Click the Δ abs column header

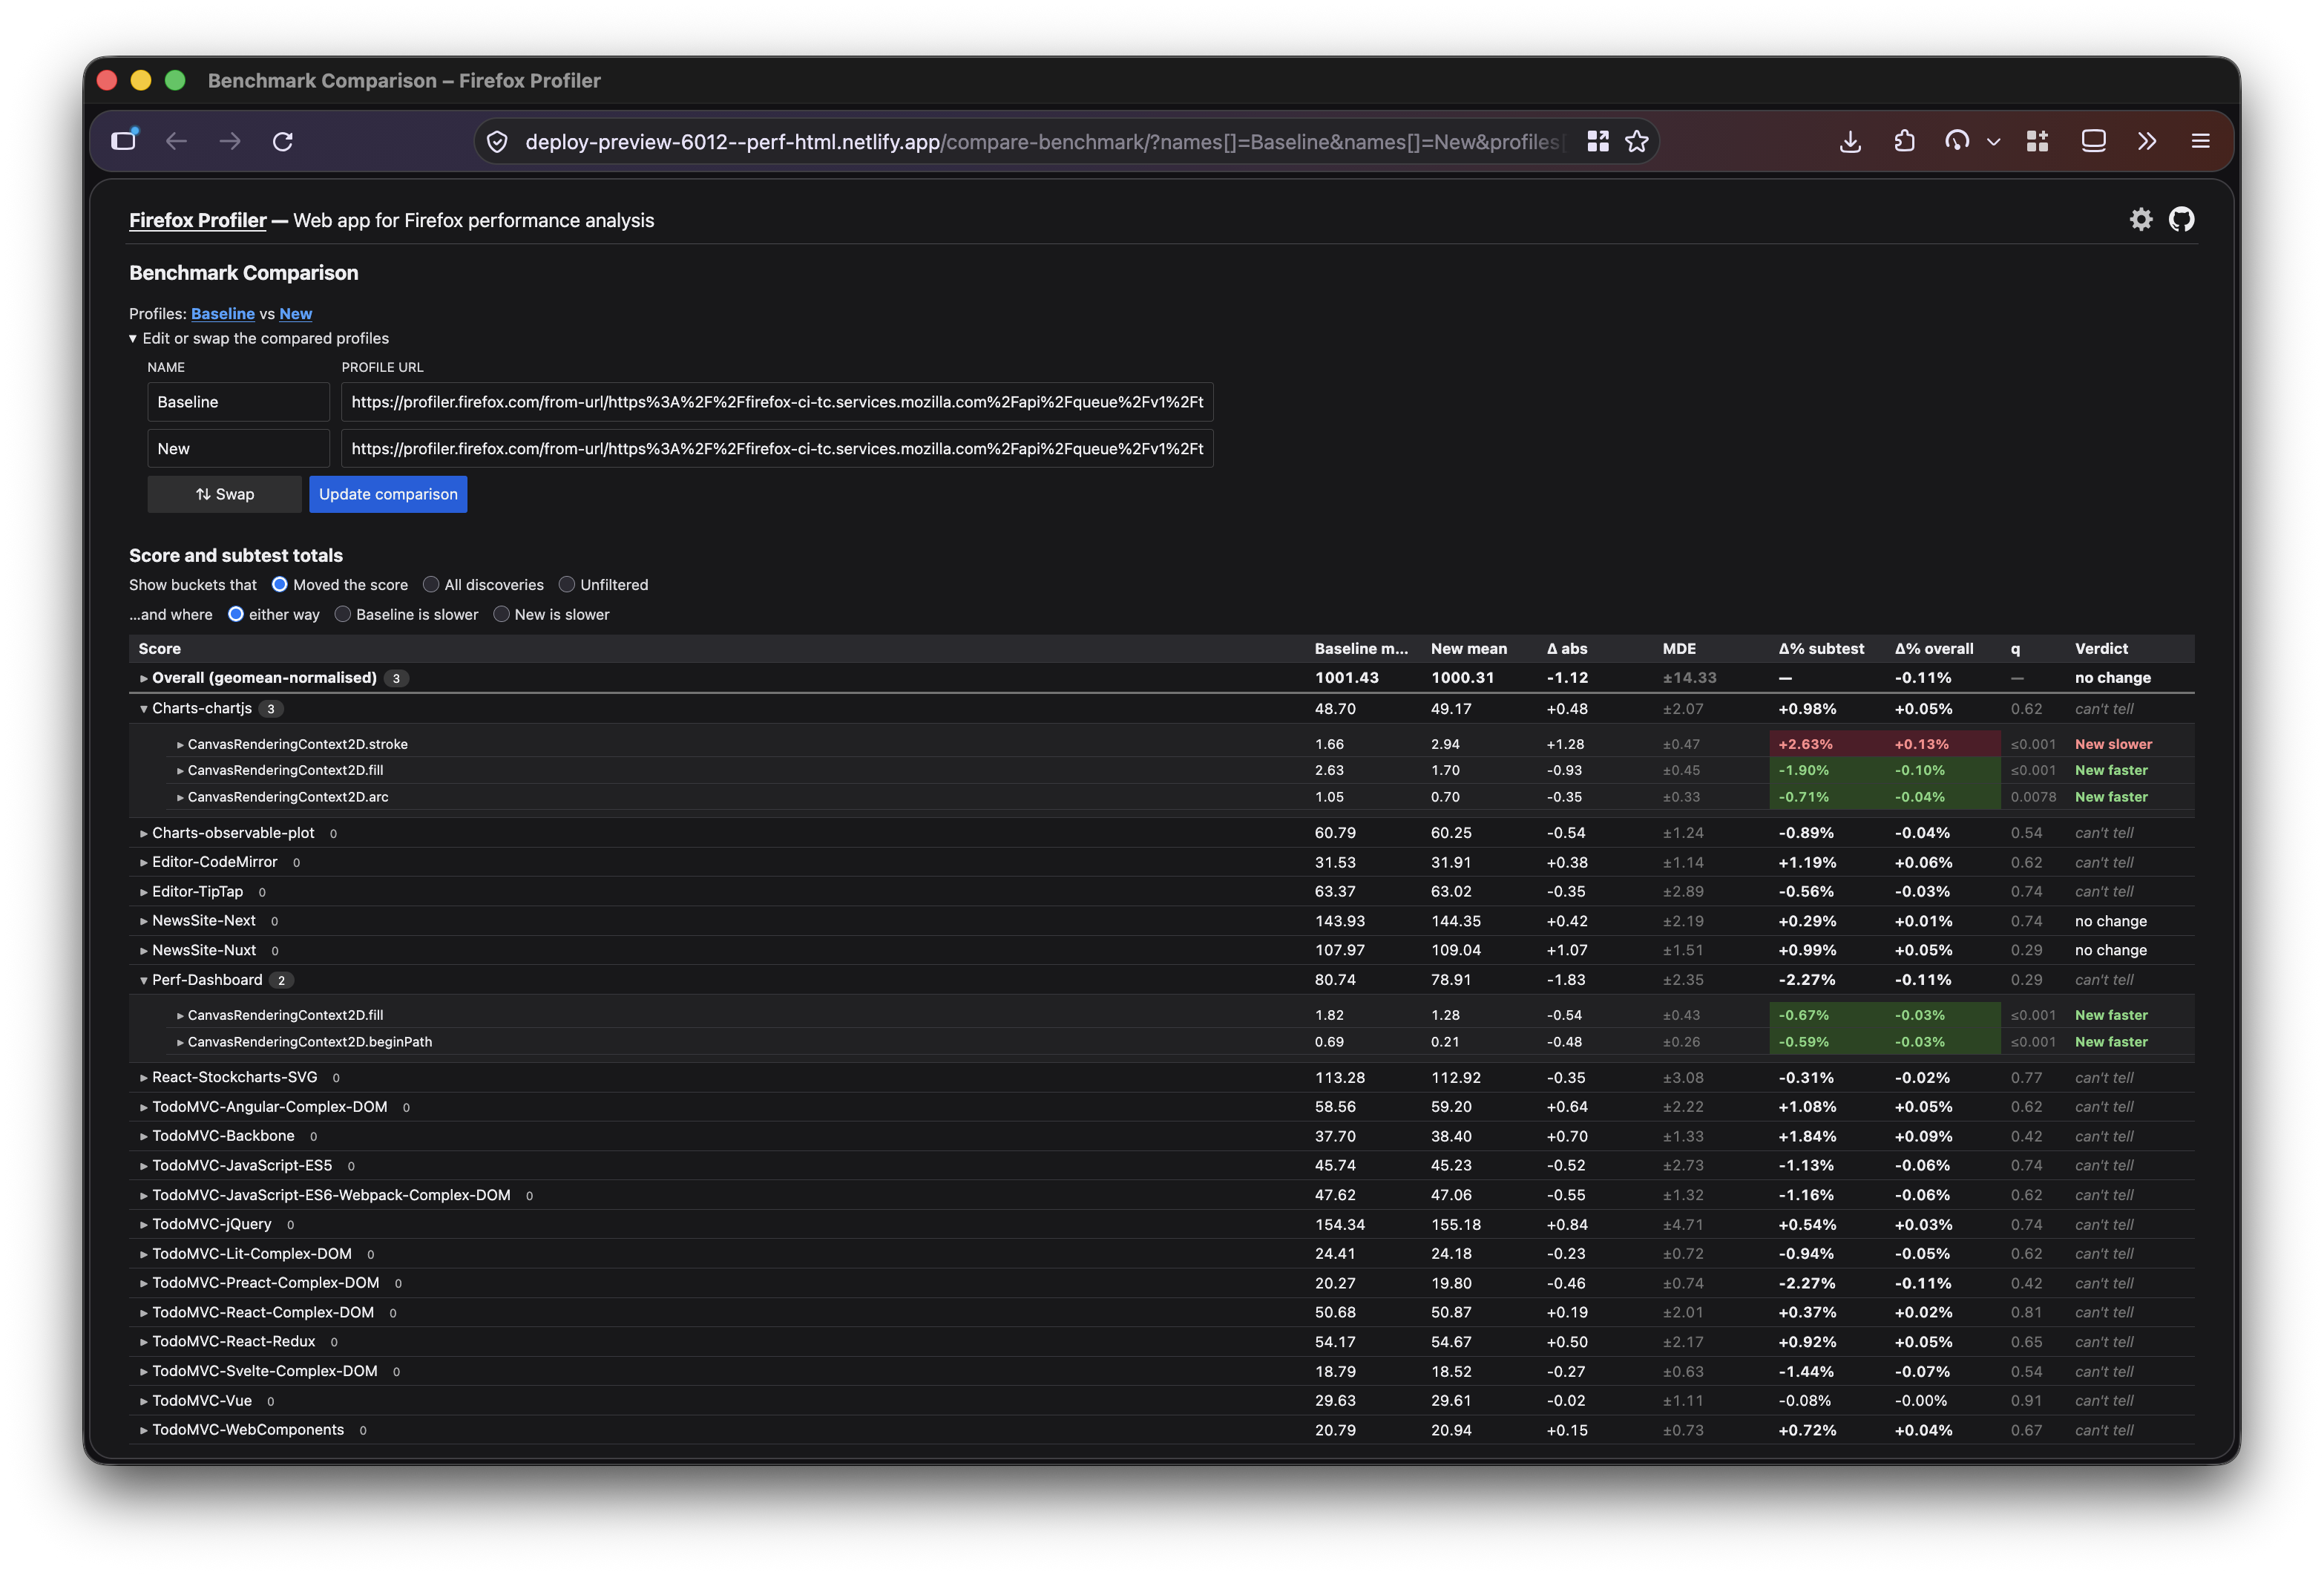(x=1567, y=649)
